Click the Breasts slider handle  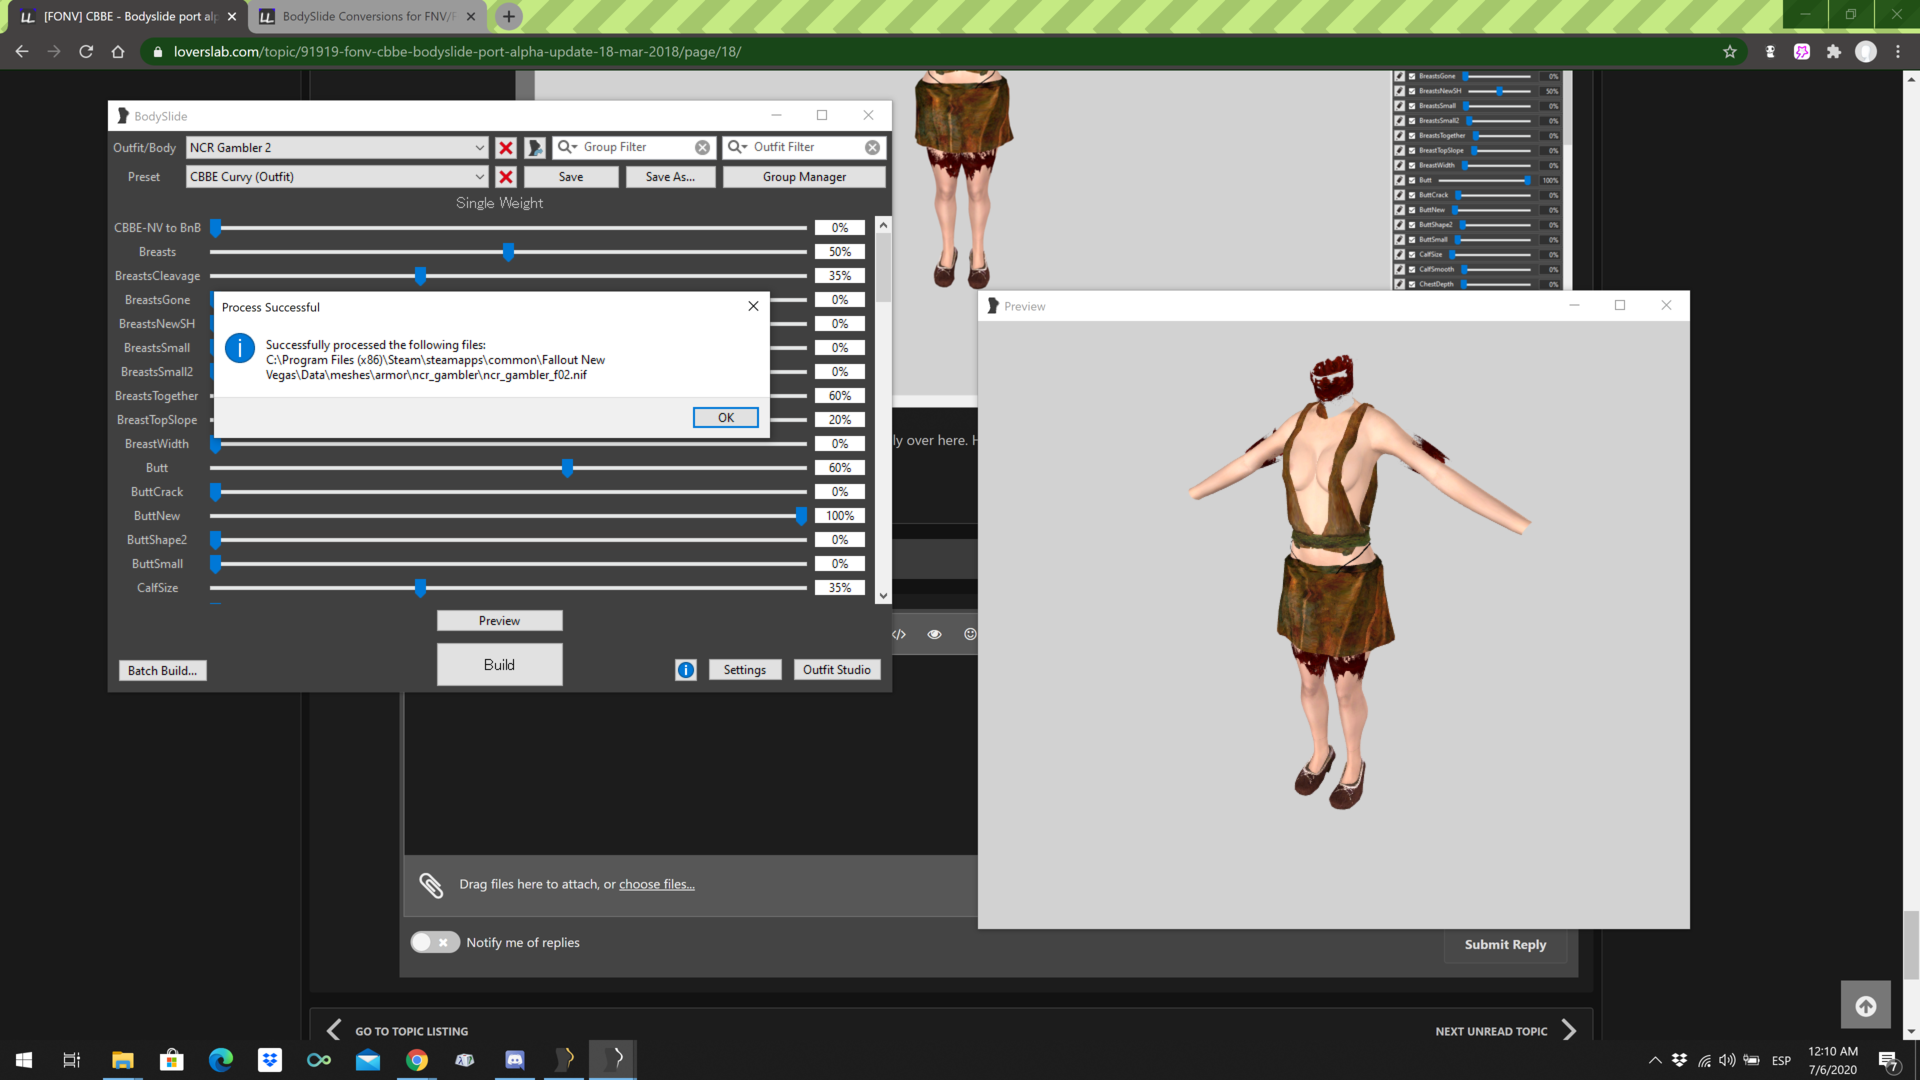pos(508,252)
